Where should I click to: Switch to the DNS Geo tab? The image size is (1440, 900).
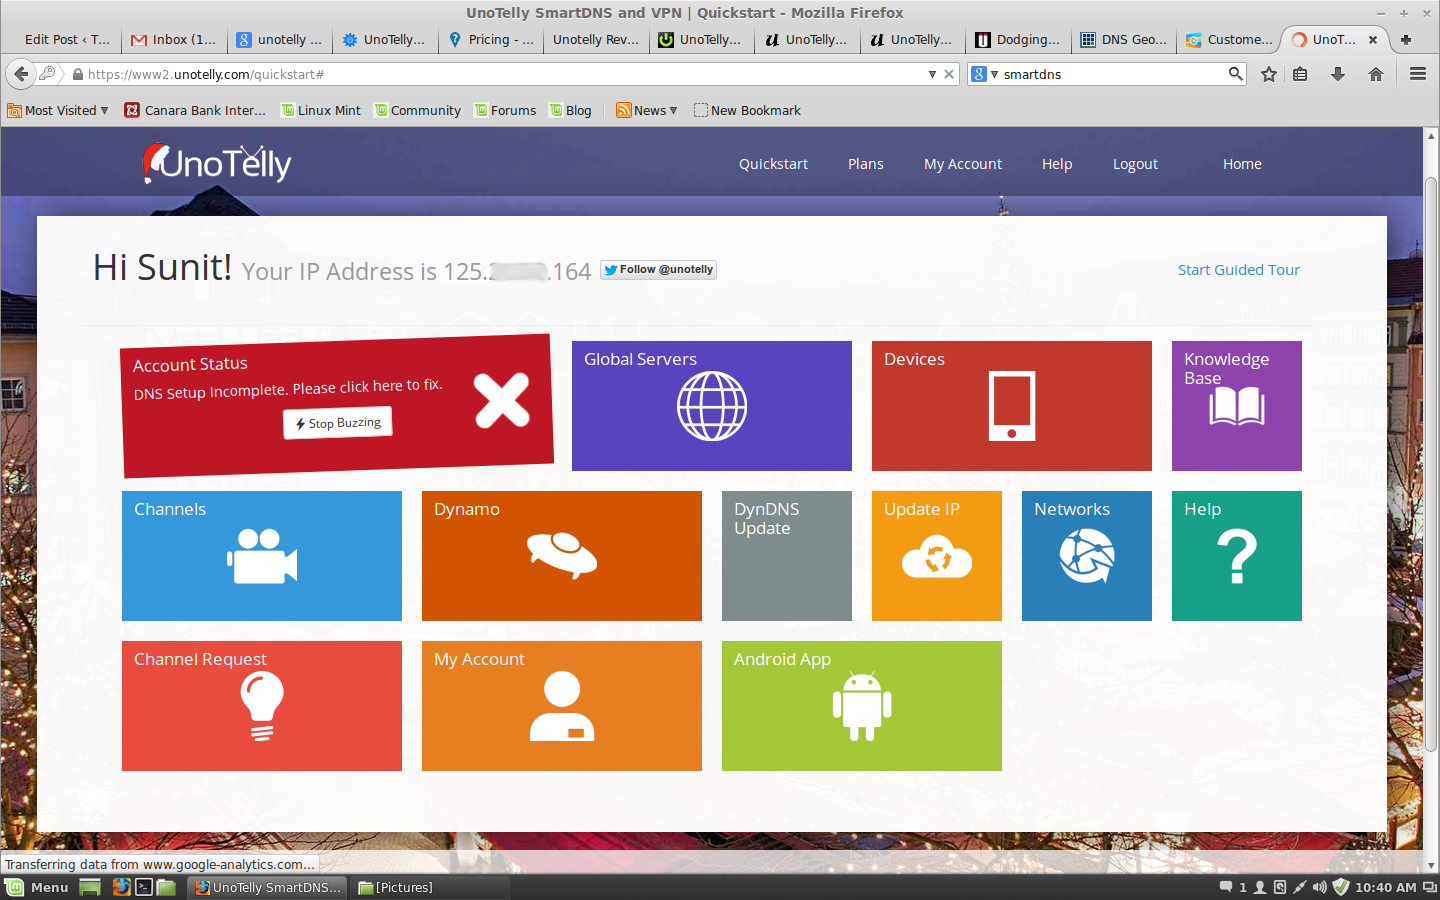point(1124,40)
